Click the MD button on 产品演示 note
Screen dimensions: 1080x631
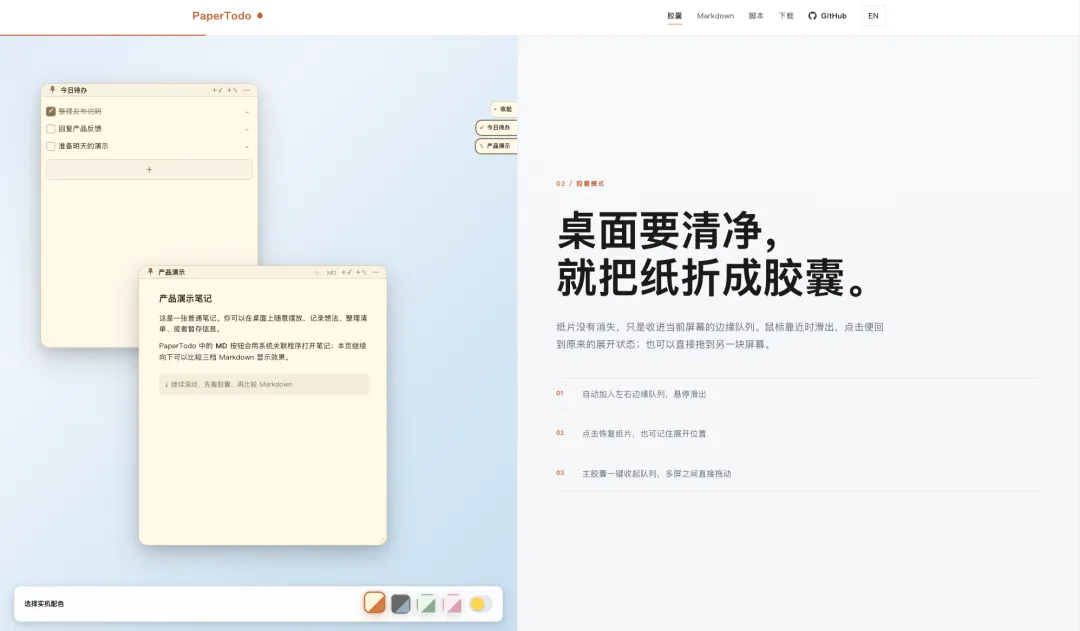tap(331, 273)
